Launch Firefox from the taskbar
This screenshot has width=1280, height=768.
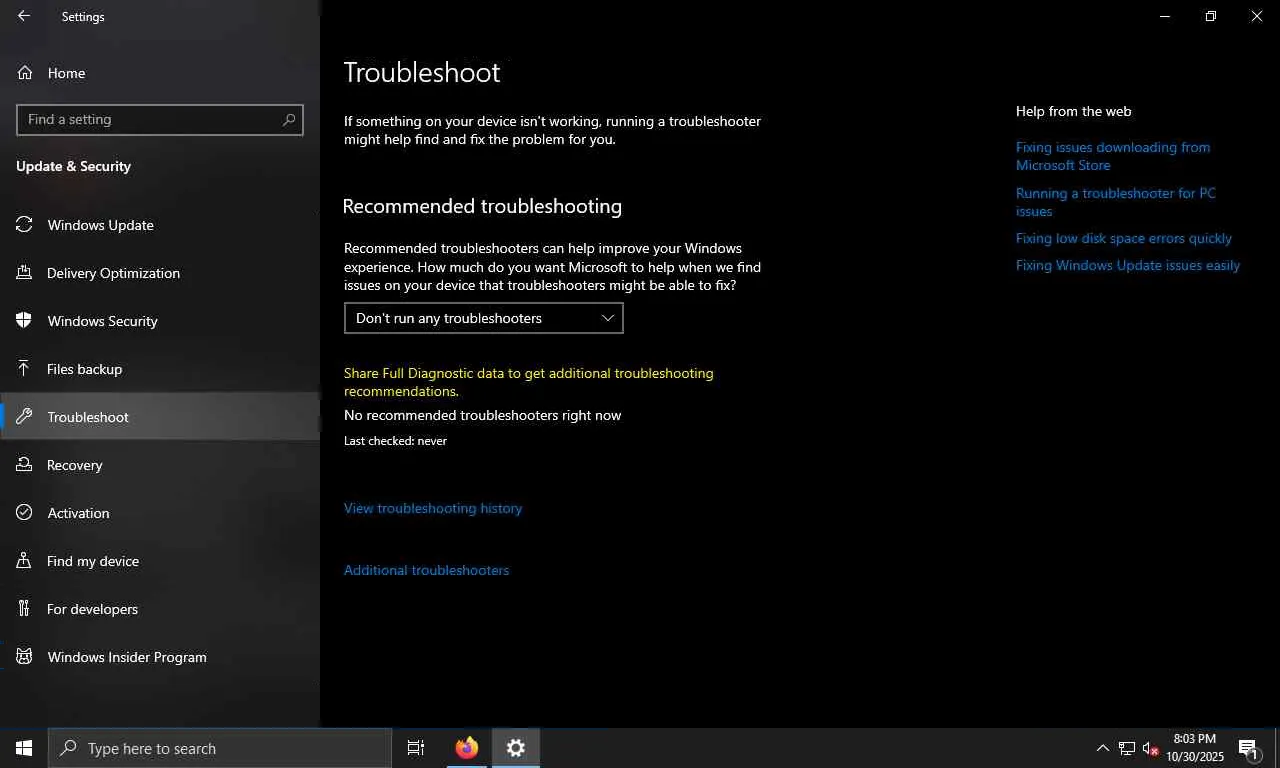point(466,748)
